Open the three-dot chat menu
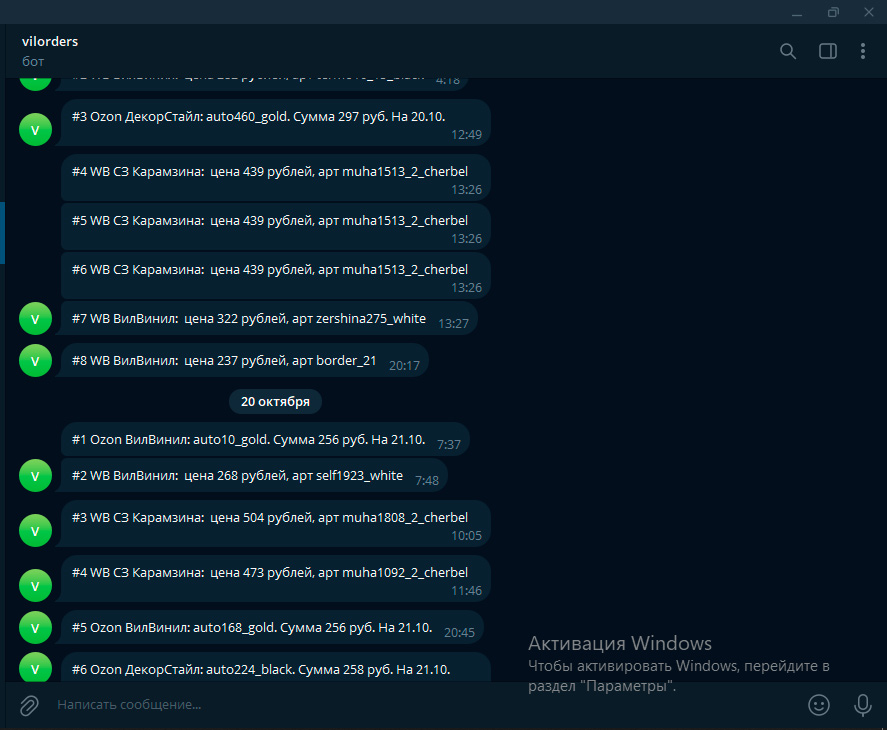 tap(863, 51)
